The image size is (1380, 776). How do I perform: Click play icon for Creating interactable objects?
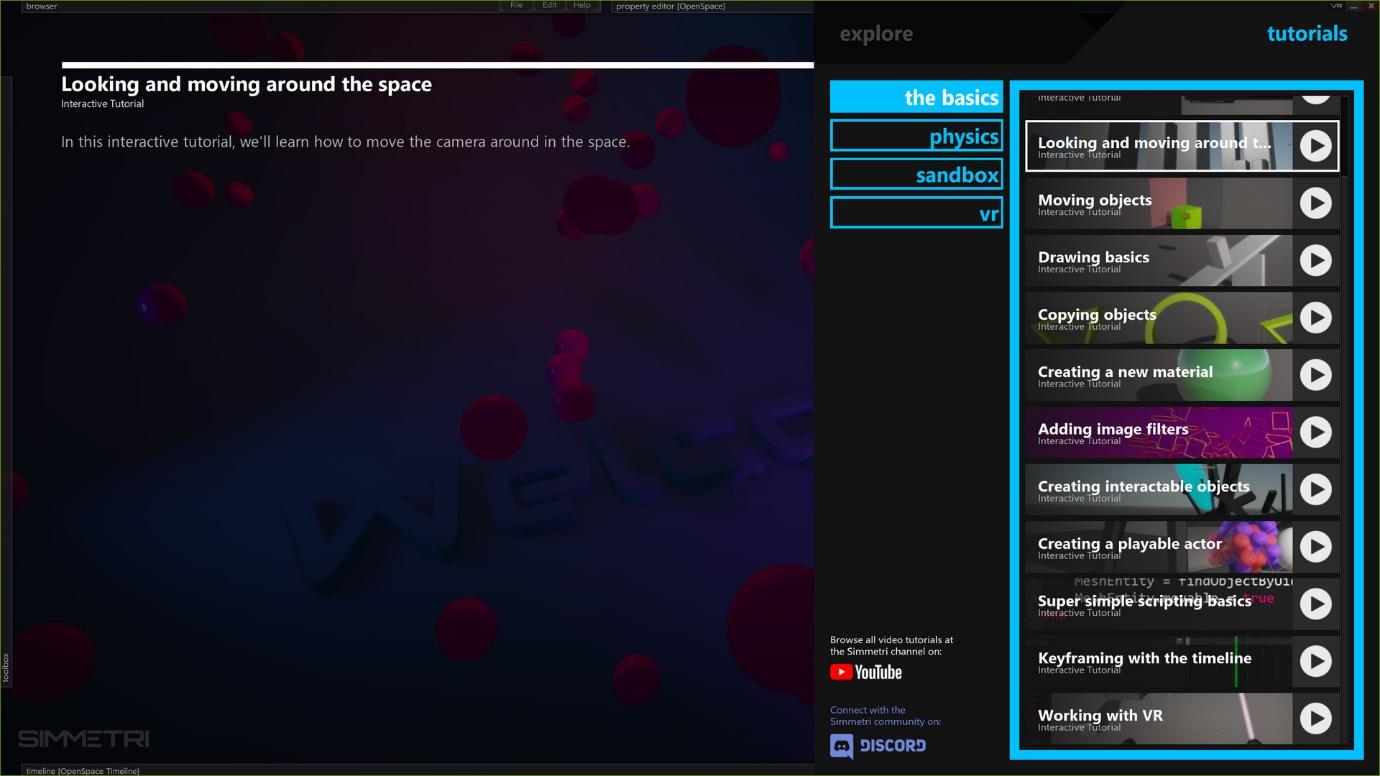pos(1315,489)
